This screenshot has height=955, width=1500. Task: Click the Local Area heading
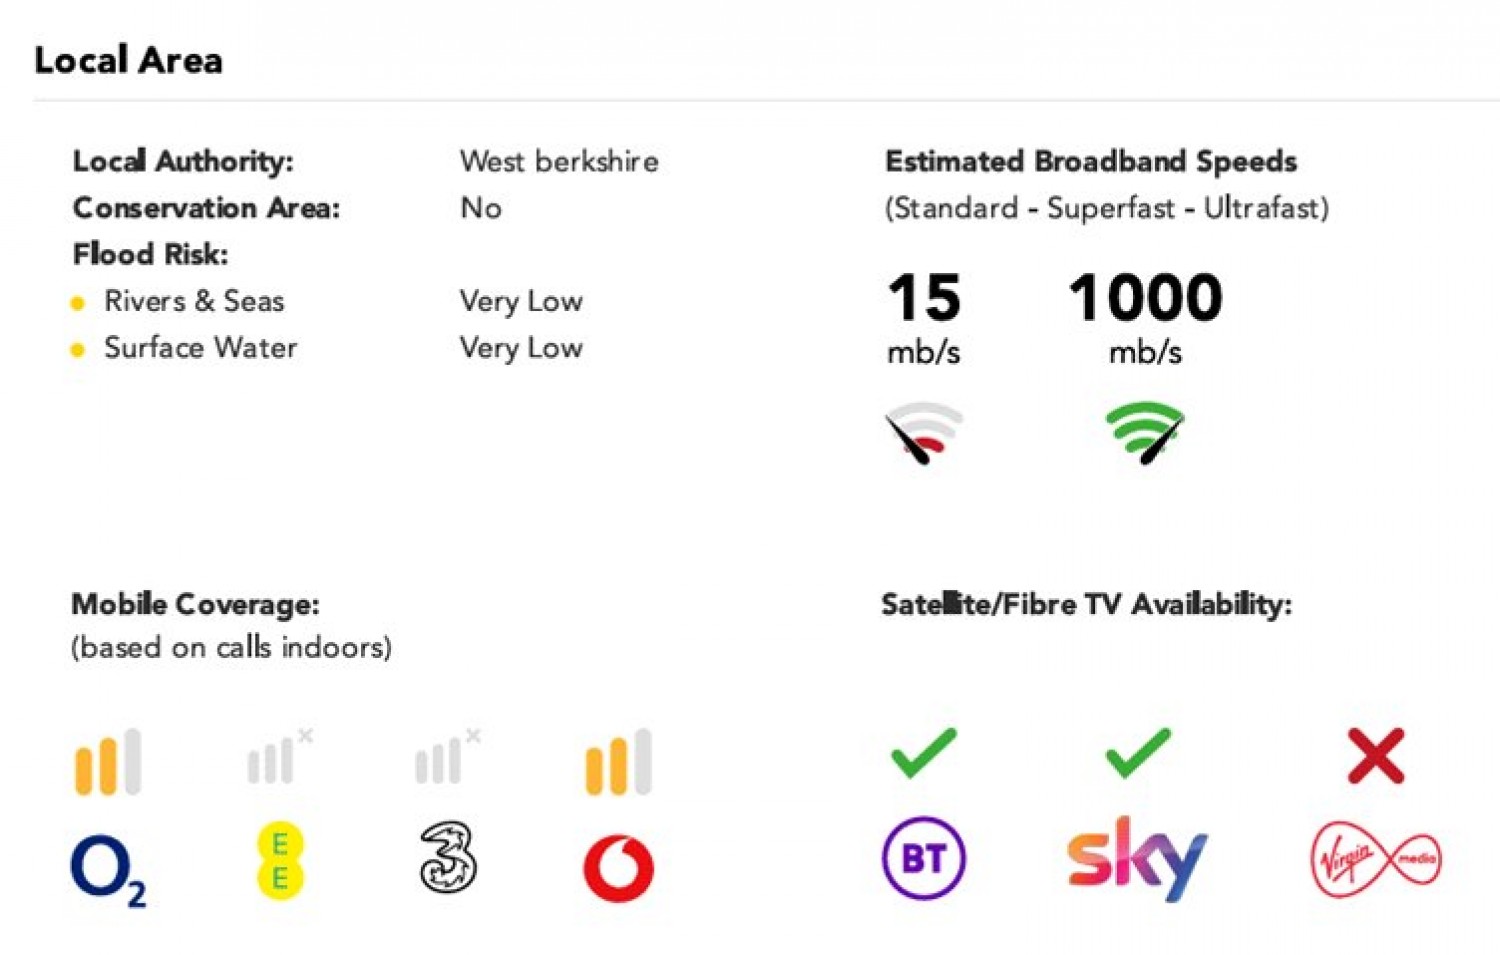[x=128, y=60]
